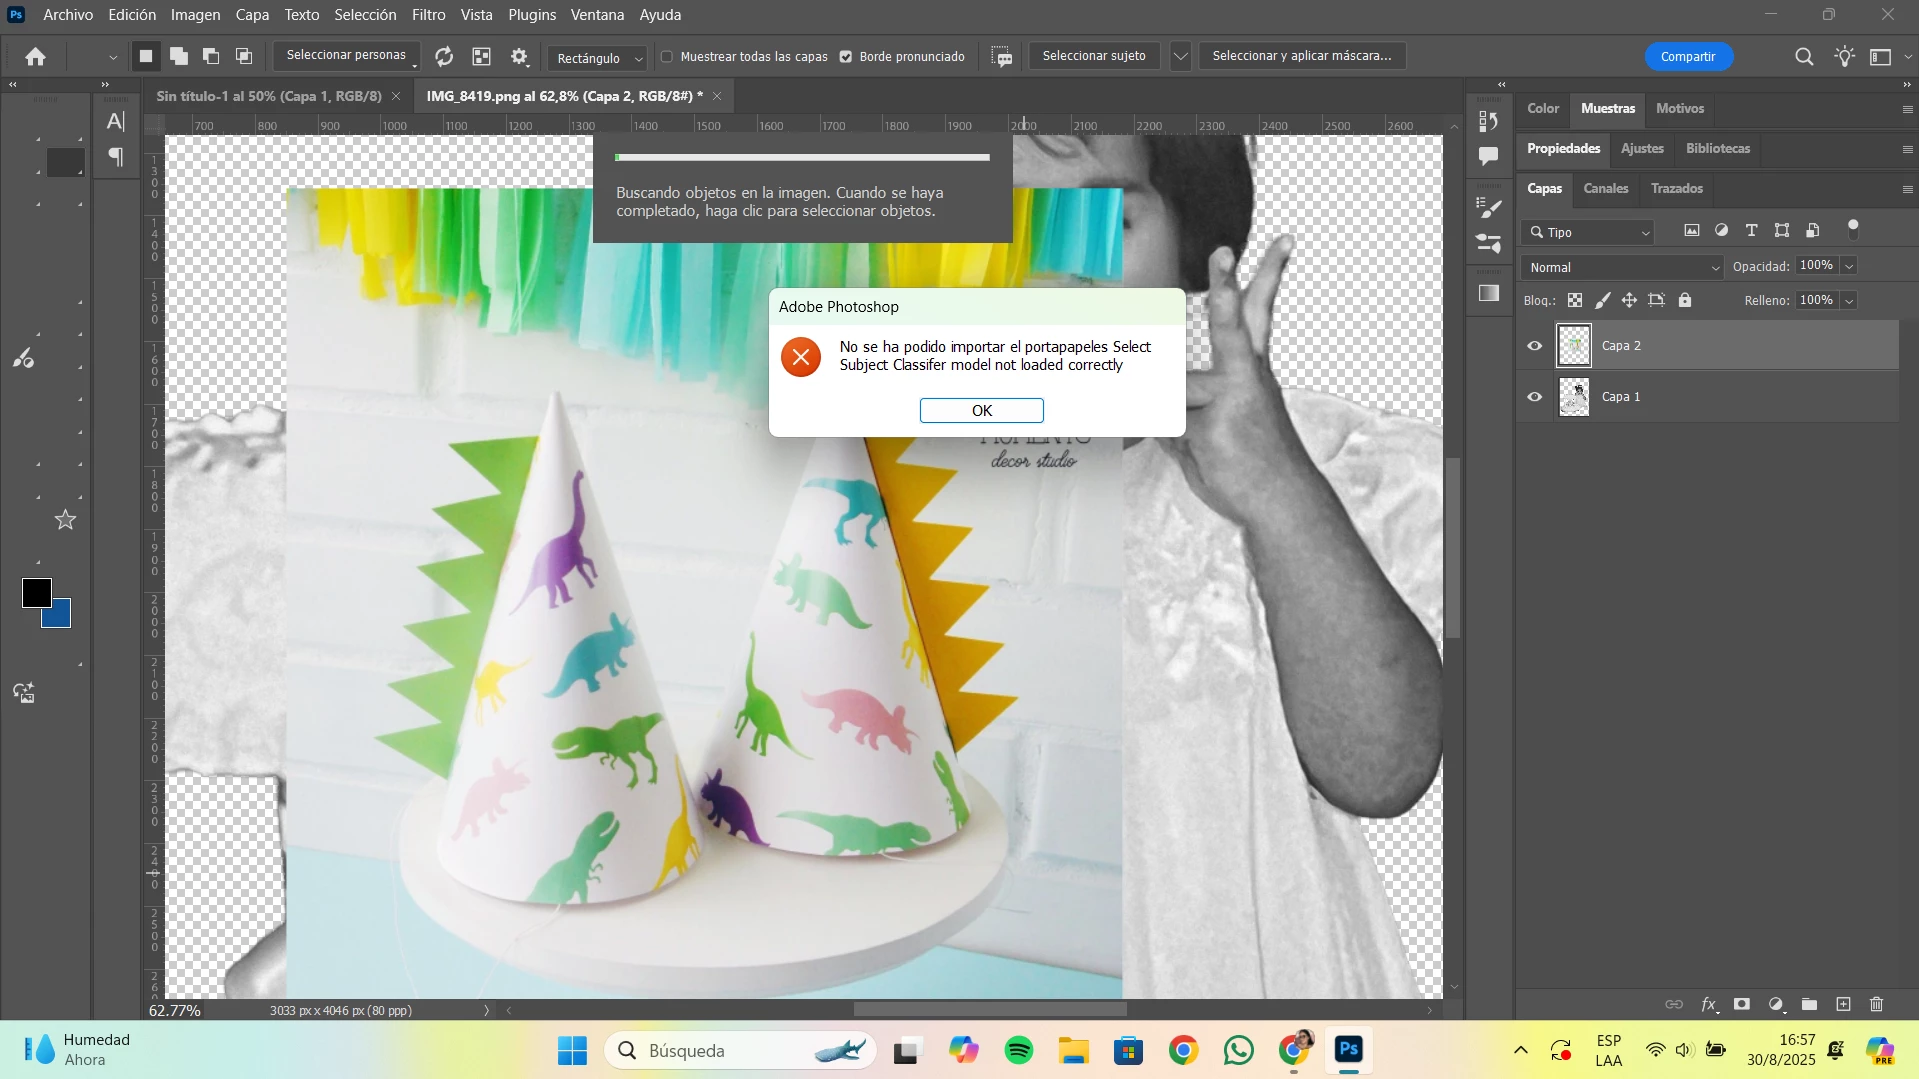
Task: Add a layer mask icon
Action: [x=1742, y=1004]
